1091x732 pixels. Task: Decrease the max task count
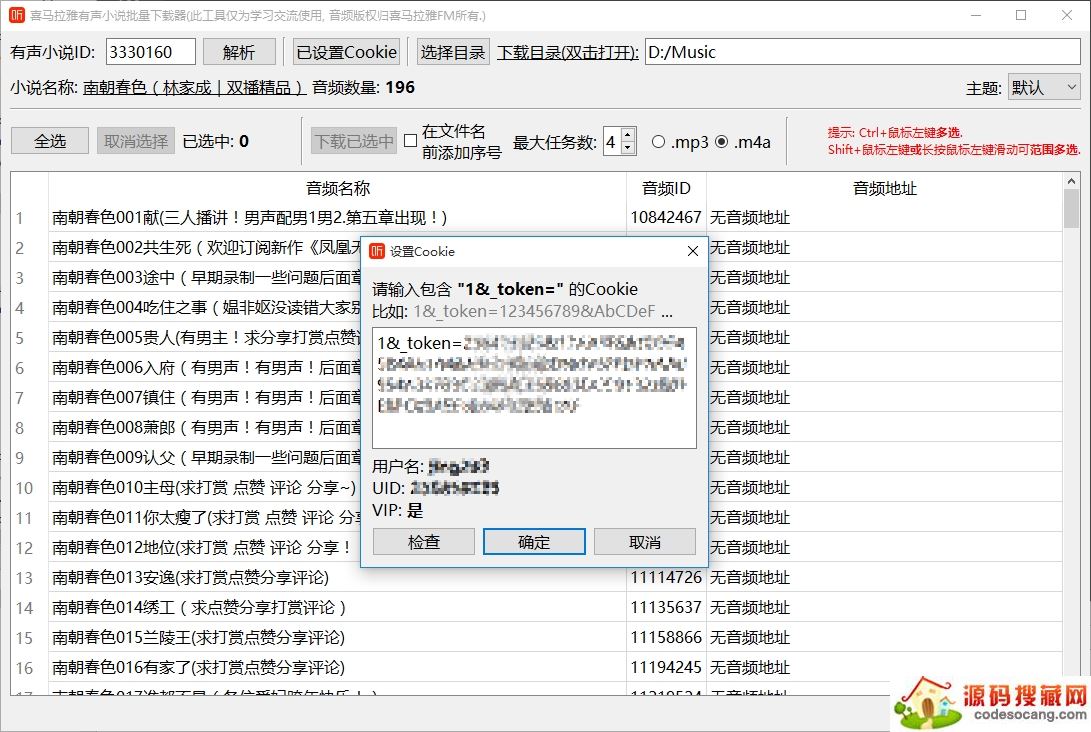(628, 148)
